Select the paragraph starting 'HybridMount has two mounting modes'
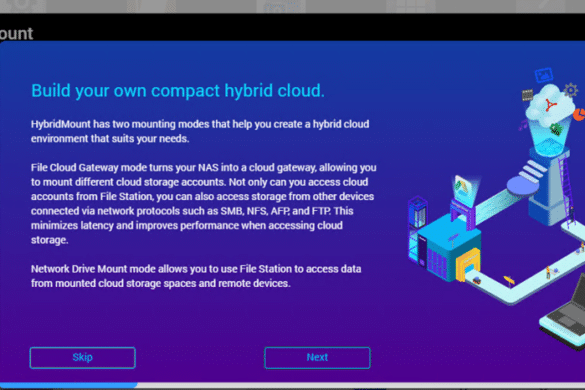 200,131
